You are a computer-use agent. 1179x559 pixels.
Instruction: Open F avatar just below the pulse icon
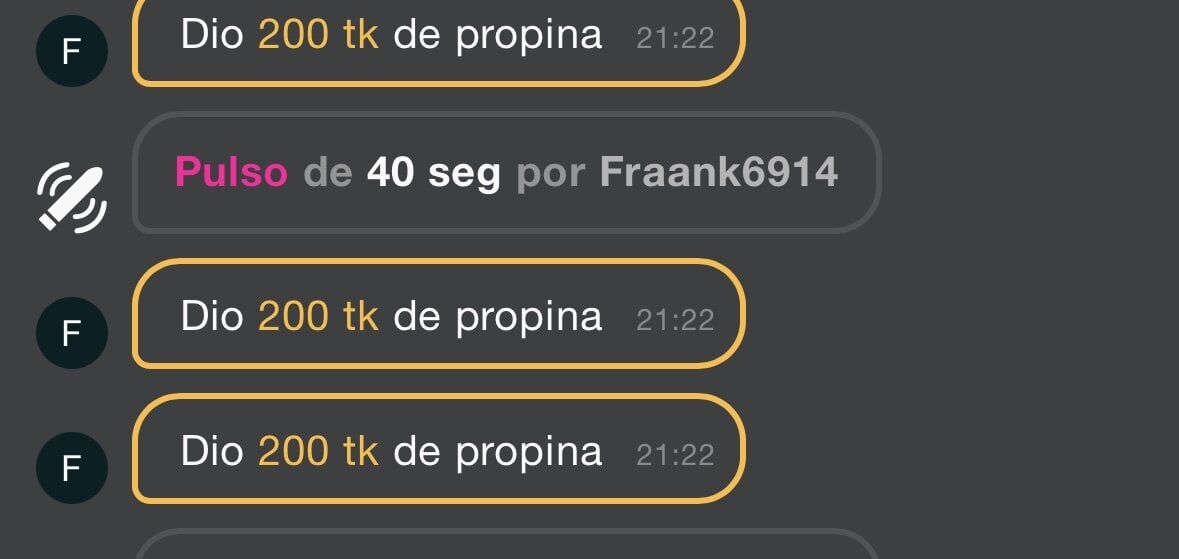pos(72,333)
